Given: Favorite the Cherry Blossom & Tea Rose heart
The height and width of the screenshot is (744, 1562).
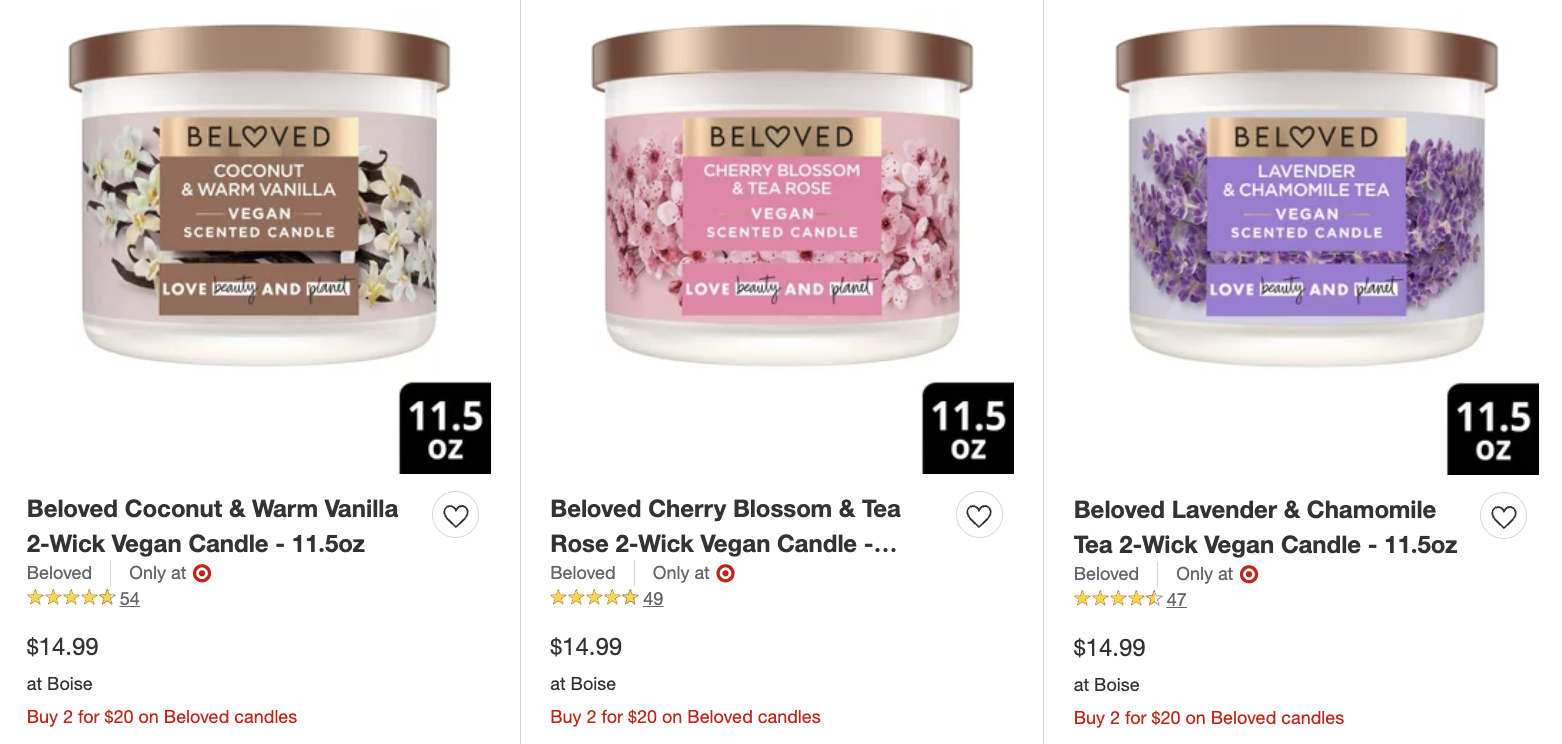Looking at the screenshot, I should point(979,516).
